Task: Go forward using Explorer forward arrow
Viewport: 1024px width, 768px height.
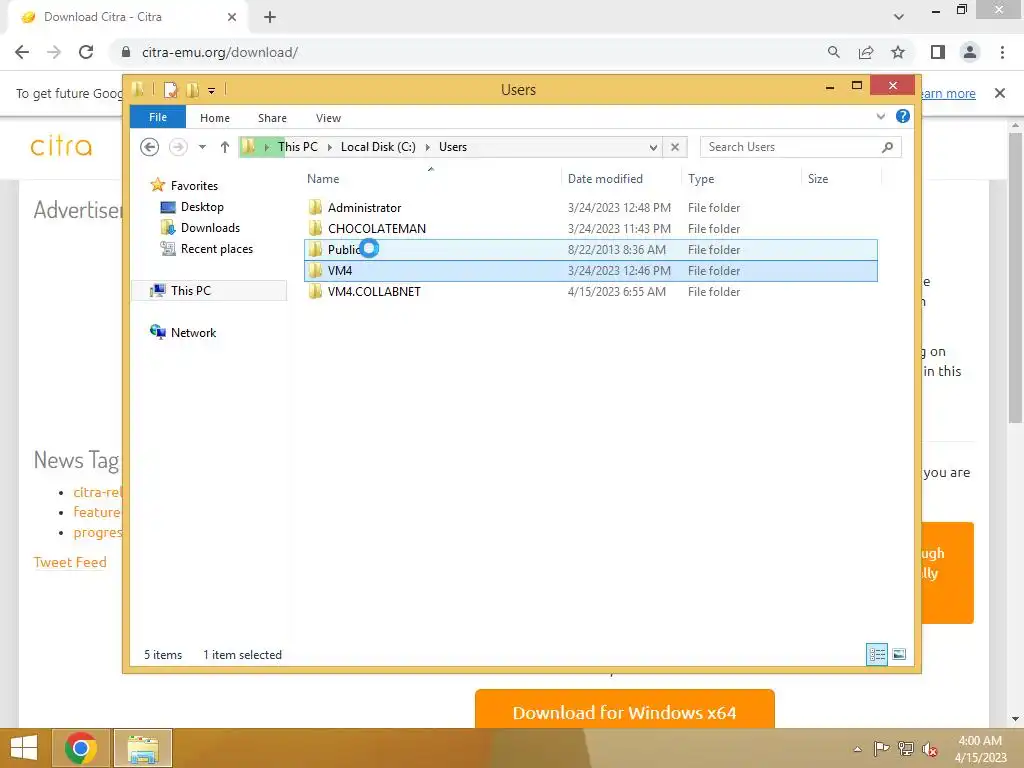Action: [x=178, y=147]
